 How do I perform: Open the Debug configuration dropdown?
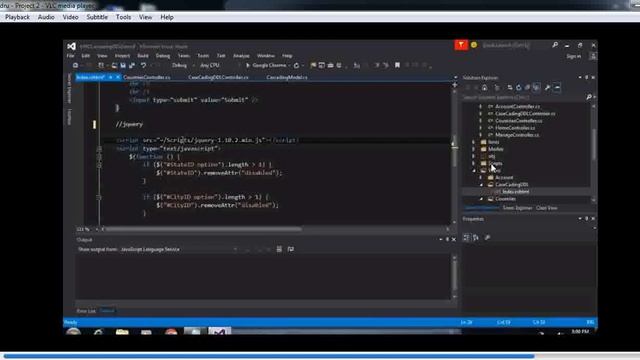182,65
